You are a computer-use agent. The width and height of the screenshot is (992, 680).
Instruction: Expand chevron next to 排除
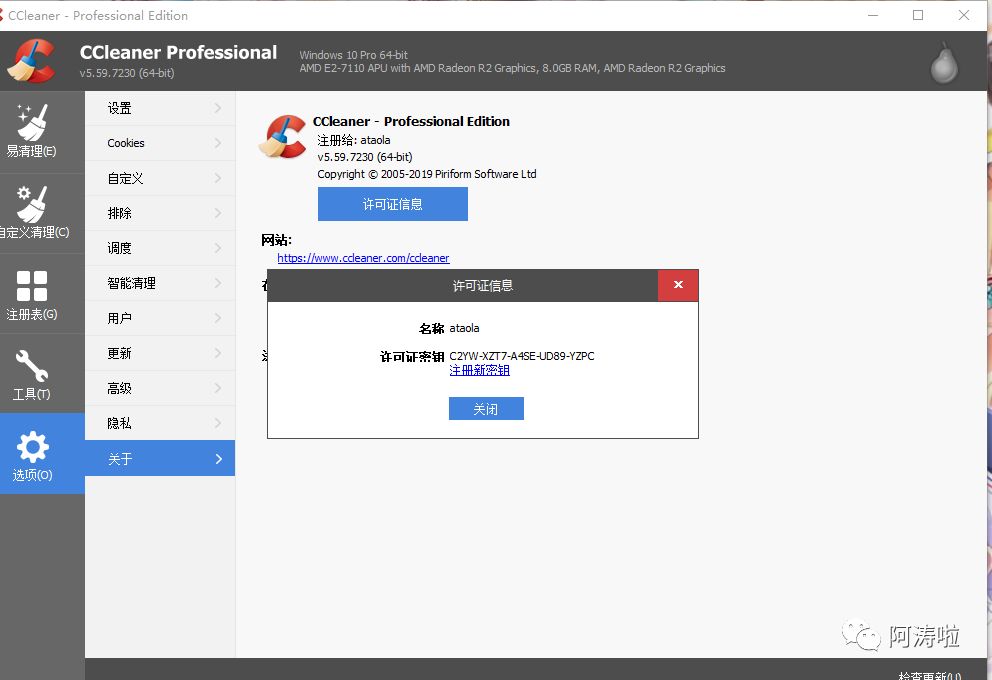(218, 213)
